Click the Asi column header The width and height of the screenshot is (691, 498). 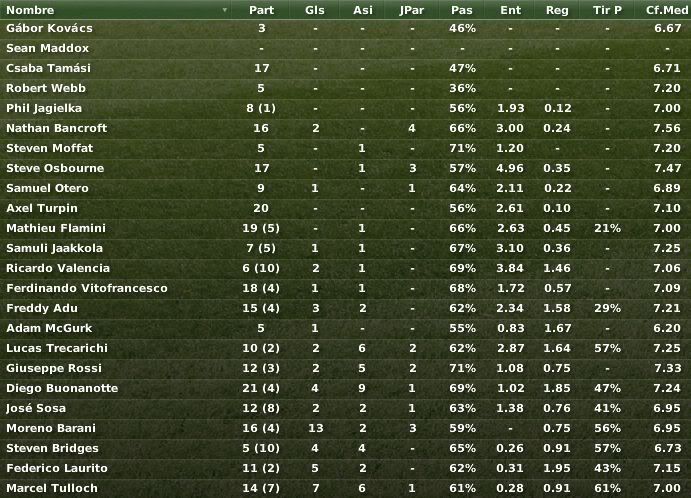pos(363,10)
